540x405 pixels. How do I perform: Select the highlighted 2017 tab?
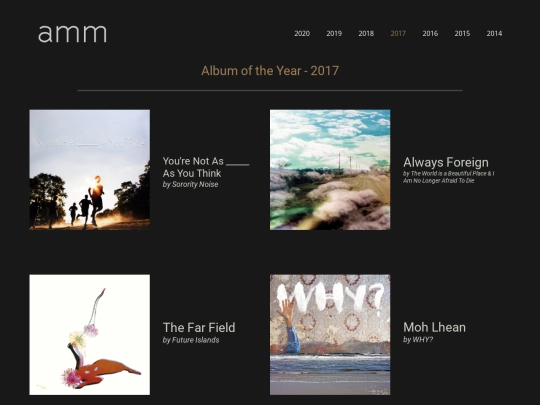point(398,33)
